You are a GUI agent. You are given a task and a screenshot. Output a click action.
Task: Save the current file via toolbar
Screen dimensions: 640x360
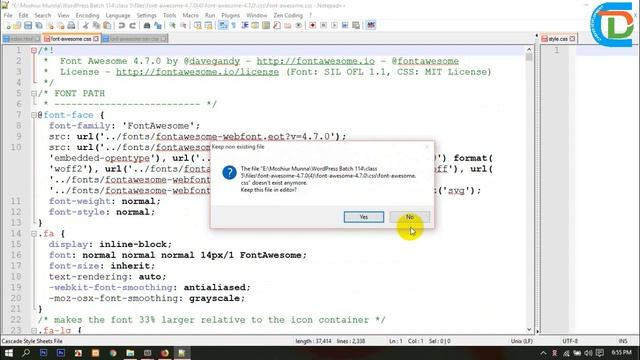[28, 25]
